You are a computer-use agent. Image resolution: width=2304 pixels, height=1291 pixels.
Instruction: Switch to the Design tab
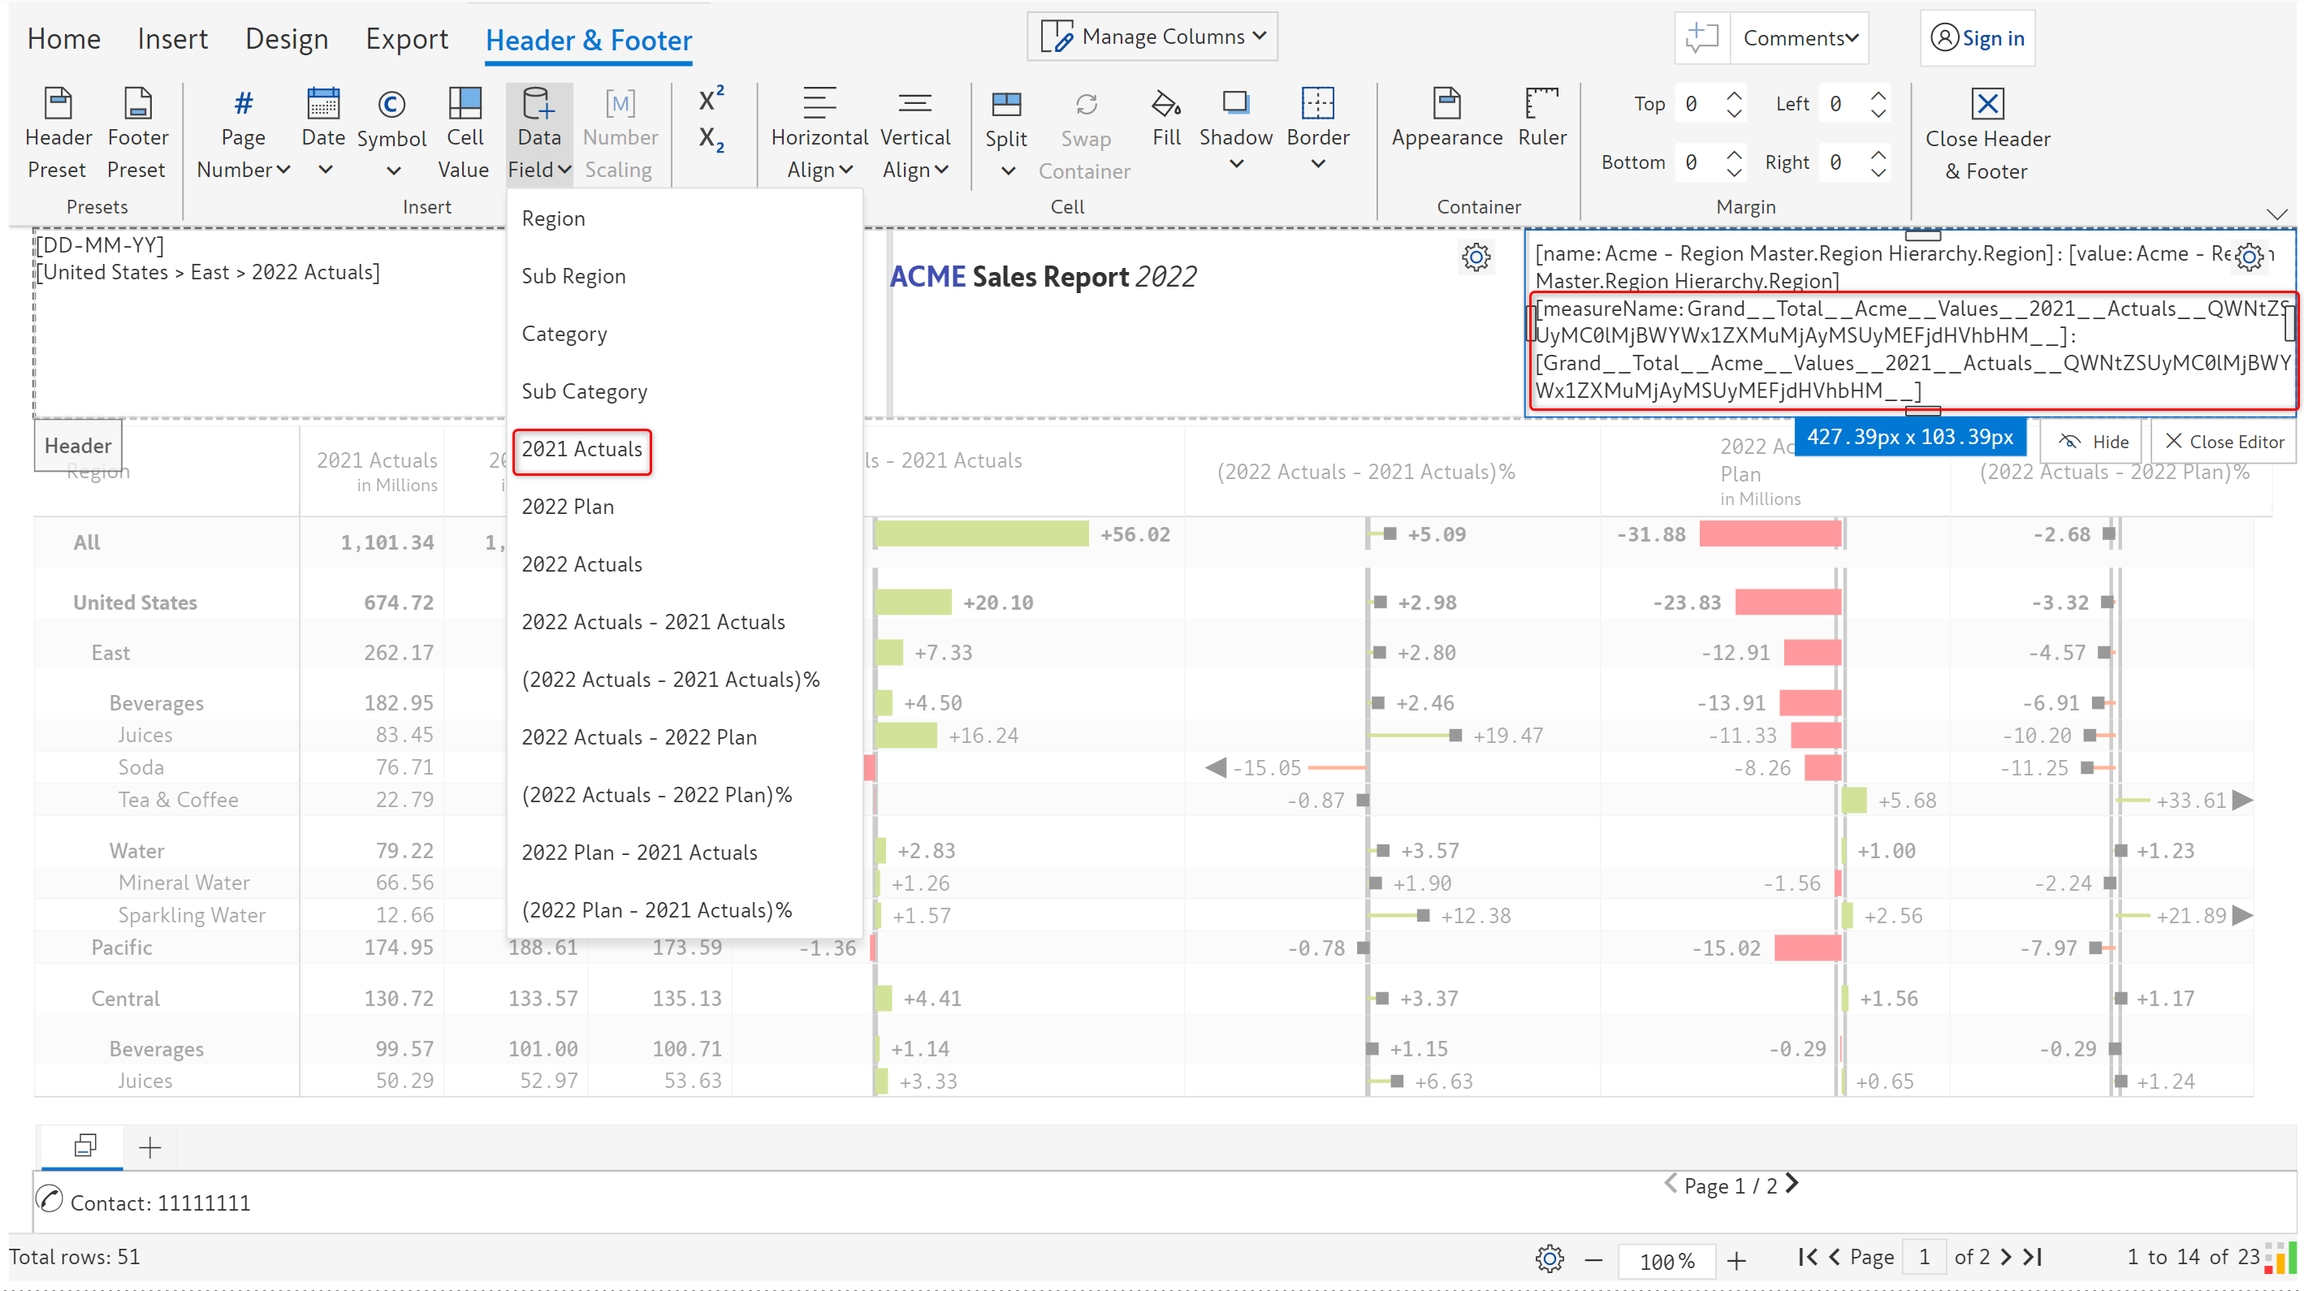click(287, 39)
